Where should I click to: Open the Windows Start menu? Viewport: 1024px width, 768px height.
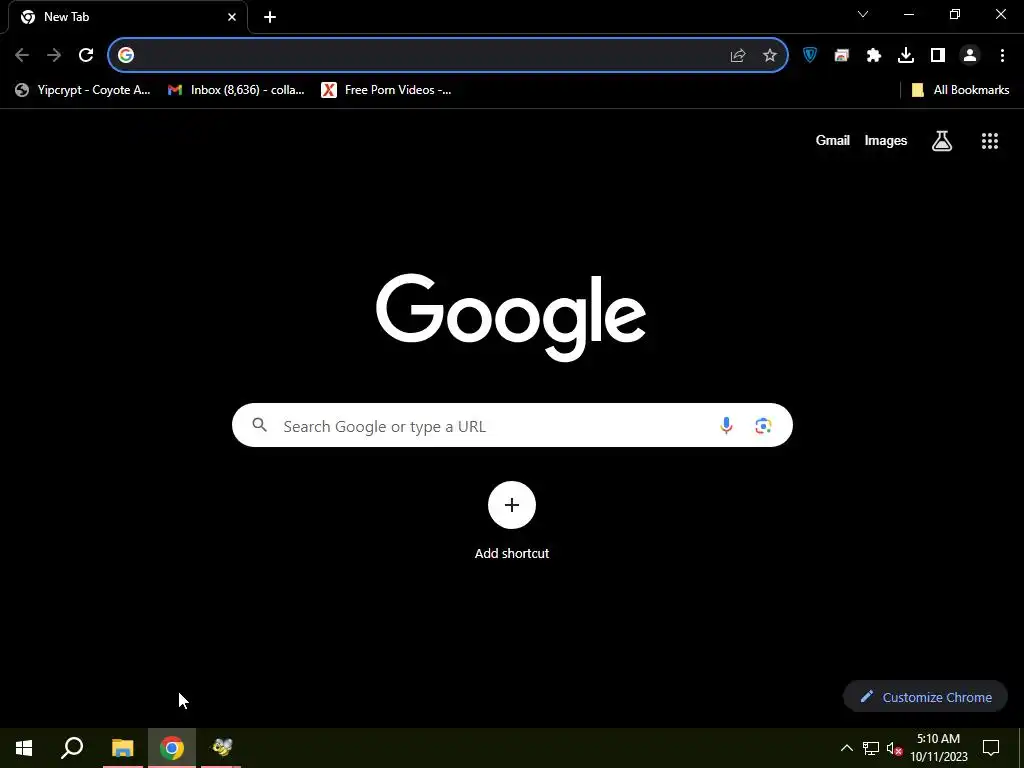24,748
